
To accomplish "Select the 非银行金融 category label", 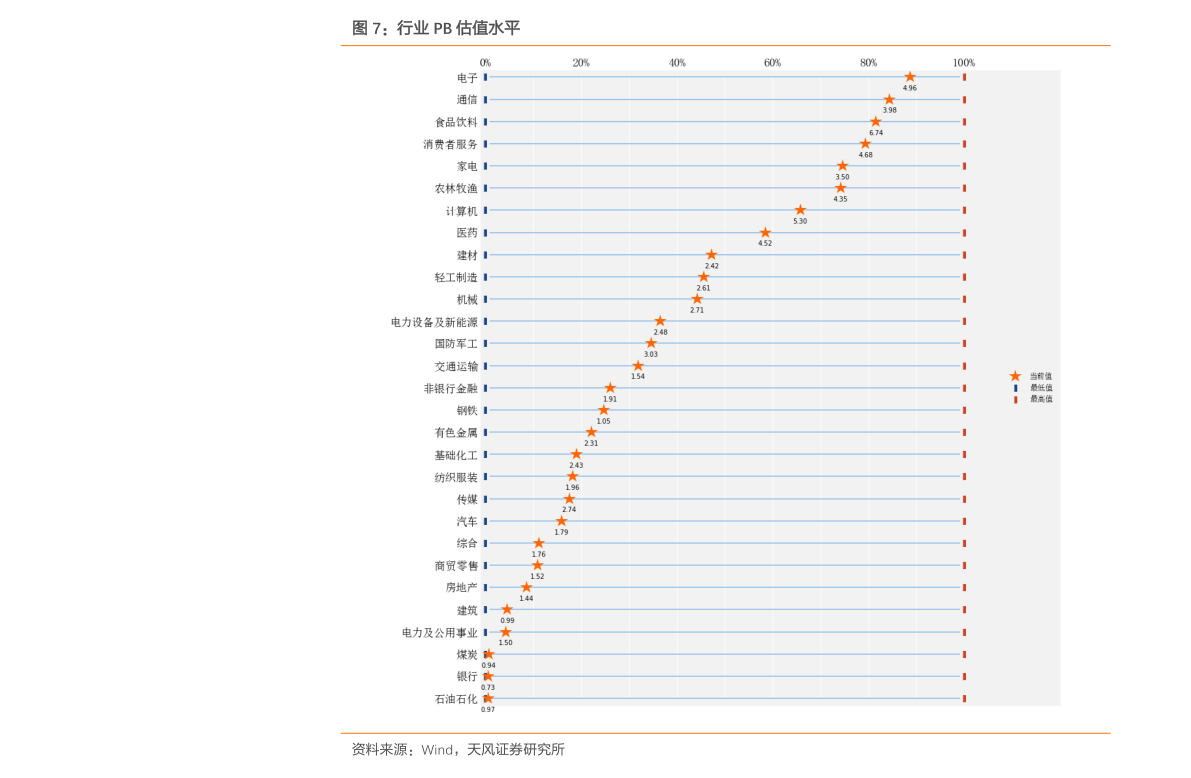I will click(x=450, y=388).
